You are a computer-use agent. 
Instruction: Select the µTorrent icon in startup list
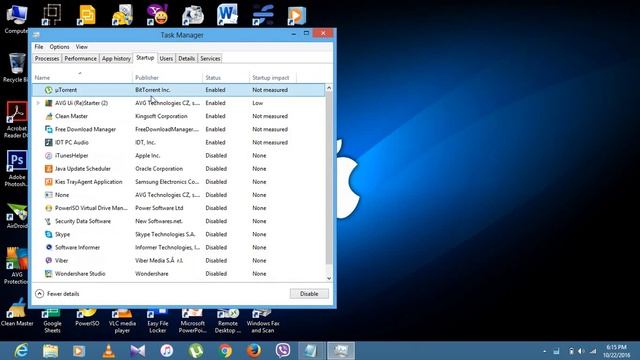[x=49, y=90]
